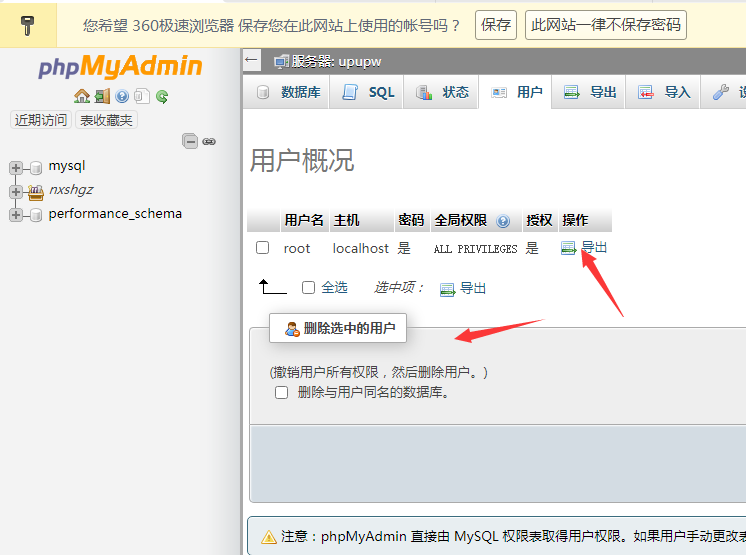Tick the checkbox for root user

pyautogui.click(x=263, y=248)
